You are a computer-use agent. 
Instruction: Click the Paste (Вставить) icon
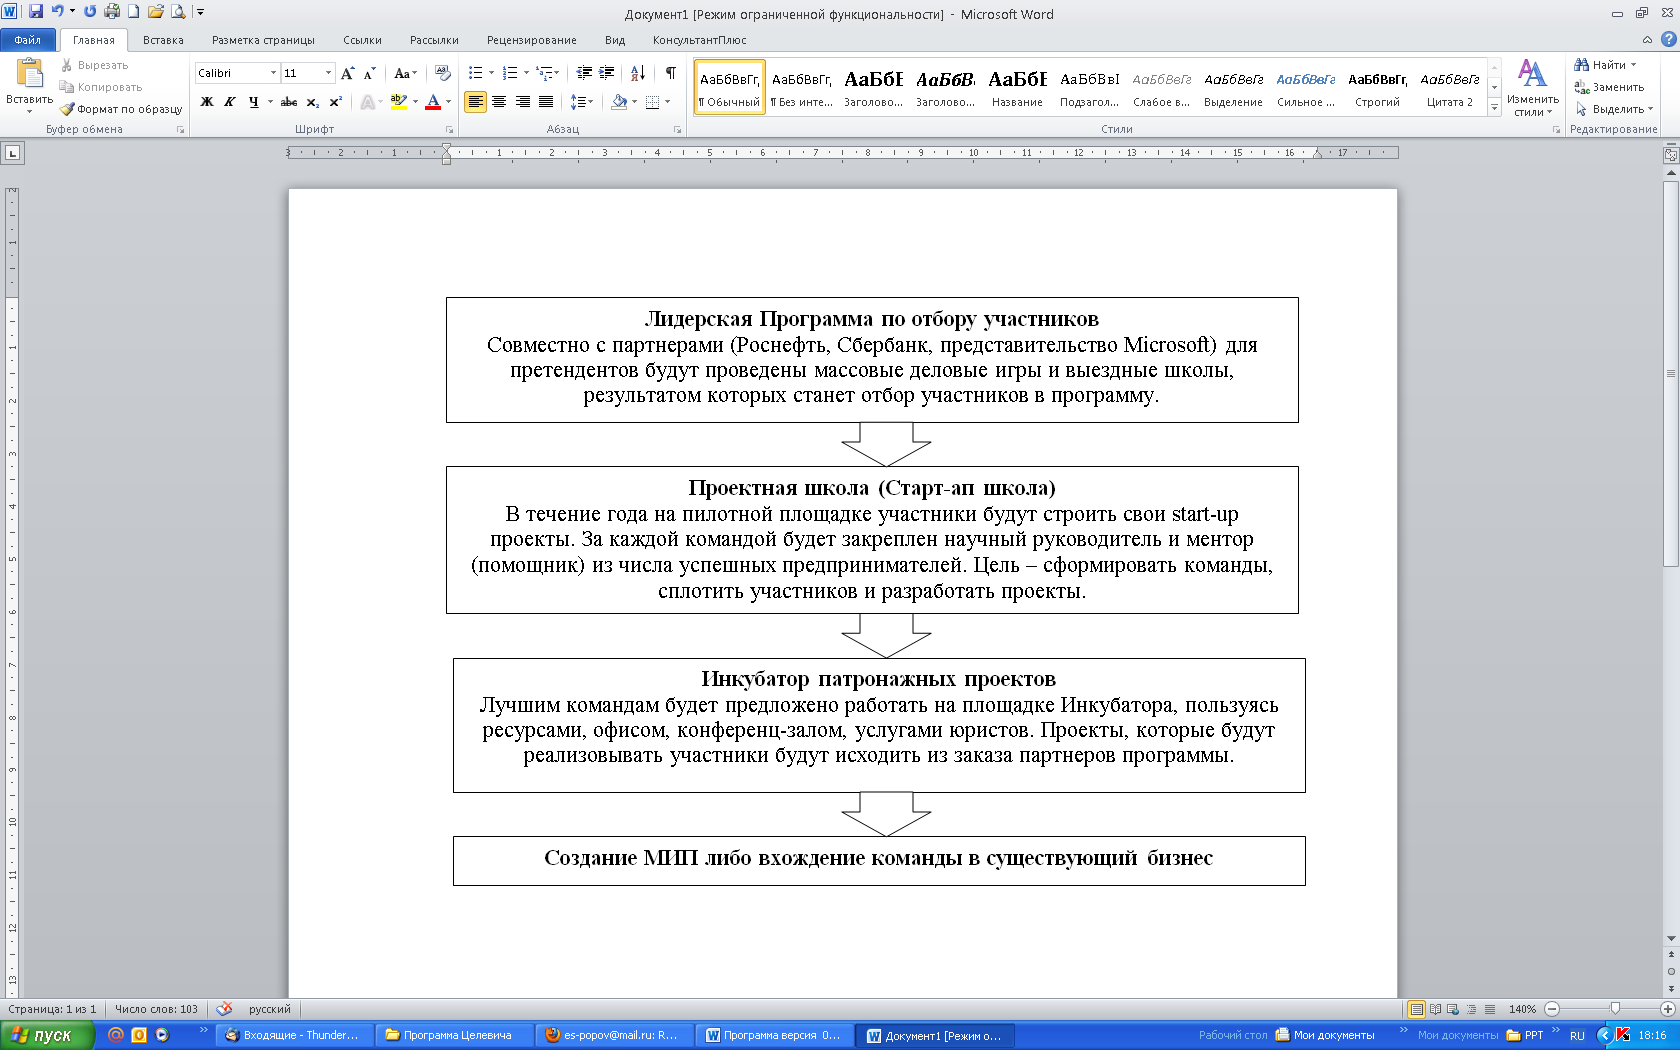30,75
